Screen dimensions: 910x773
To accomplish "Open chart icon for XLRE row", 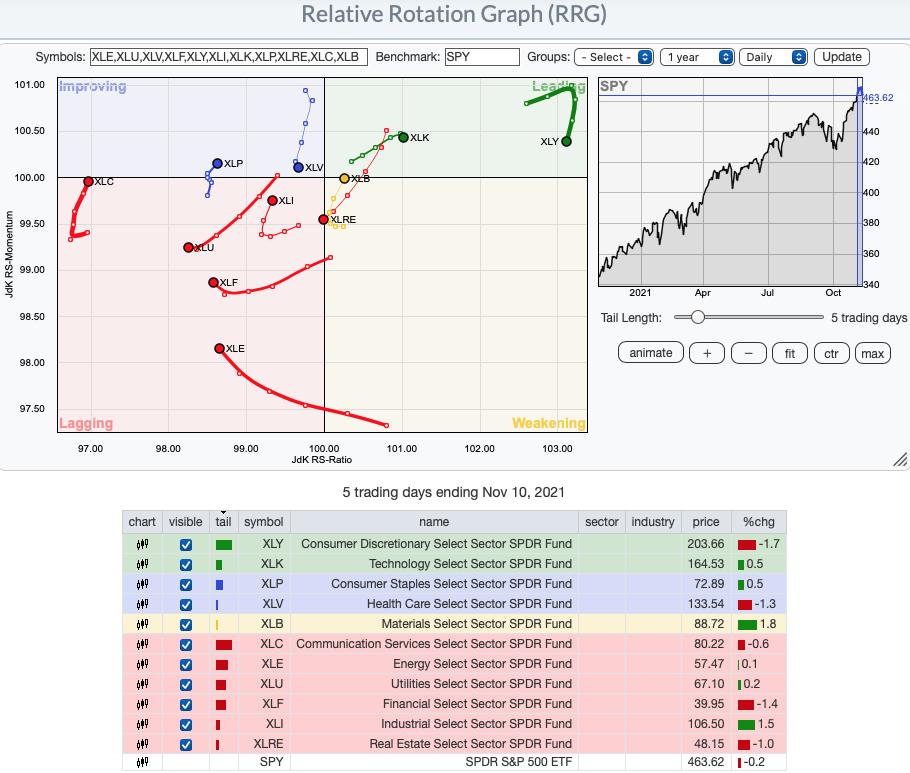I will tap(142, 744).
